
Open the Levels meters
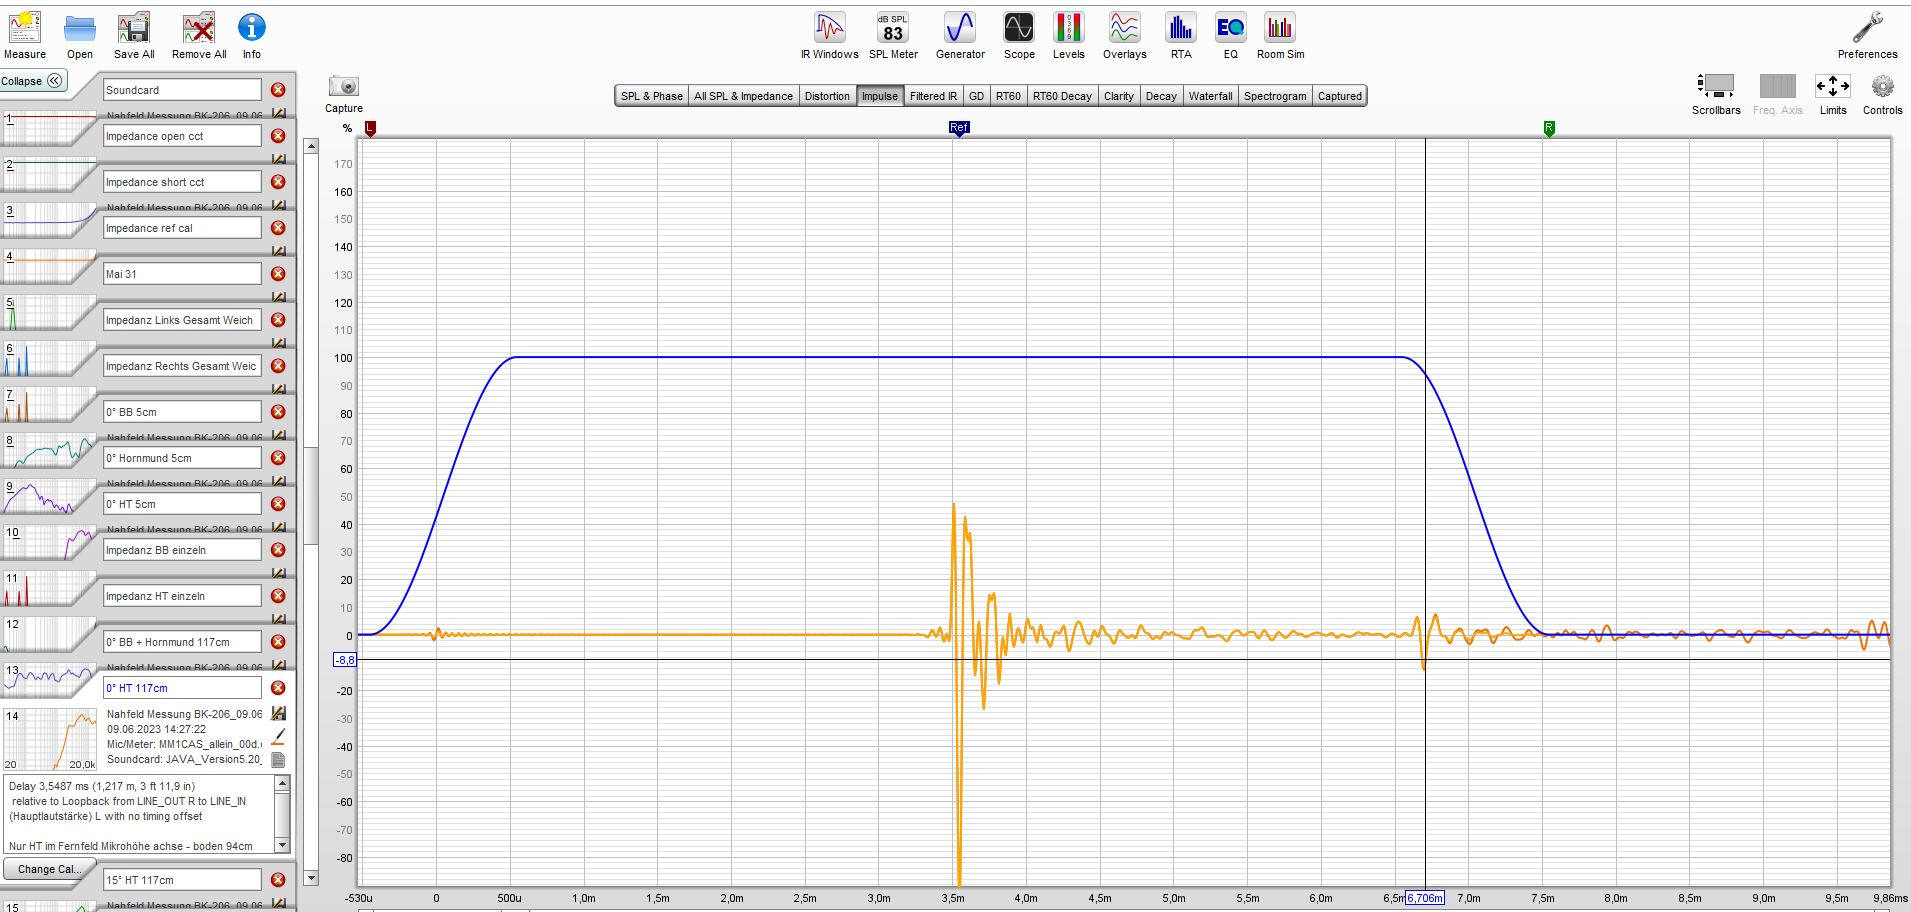point(1068,36)
